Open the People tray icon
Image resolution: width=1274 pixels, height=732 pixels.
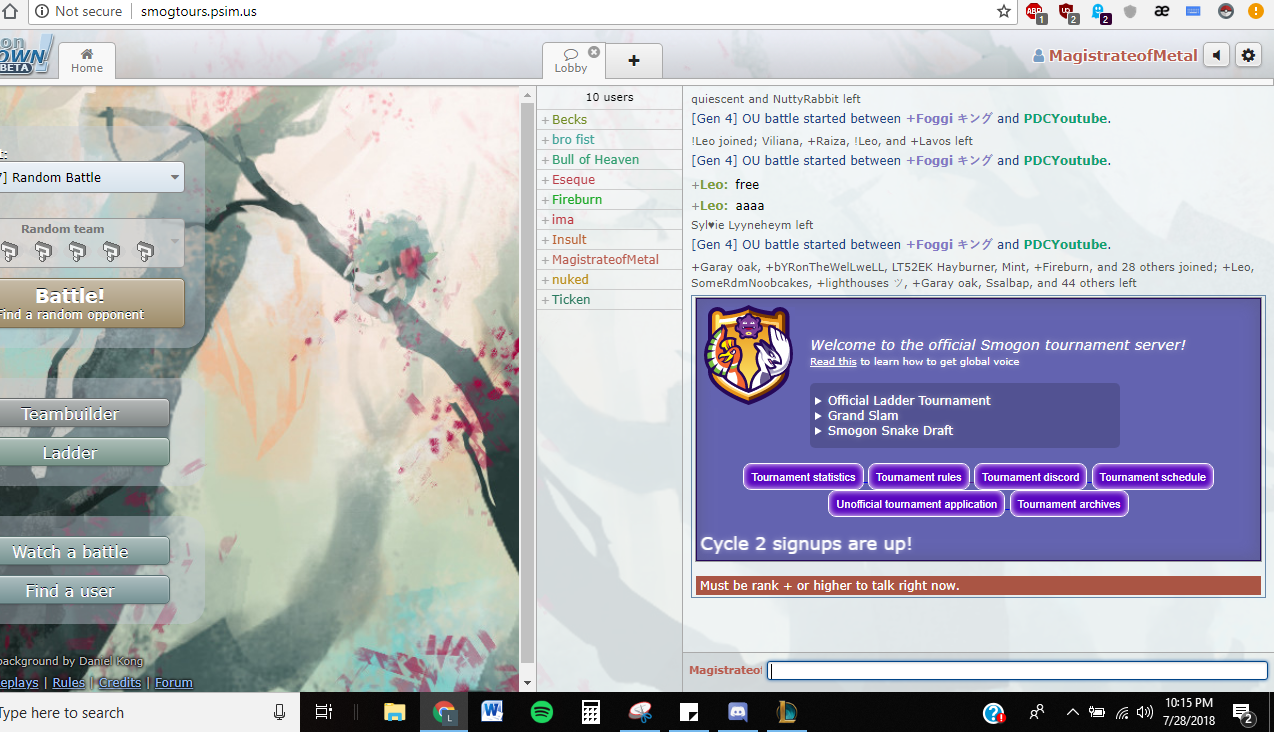coord(1037,712)
